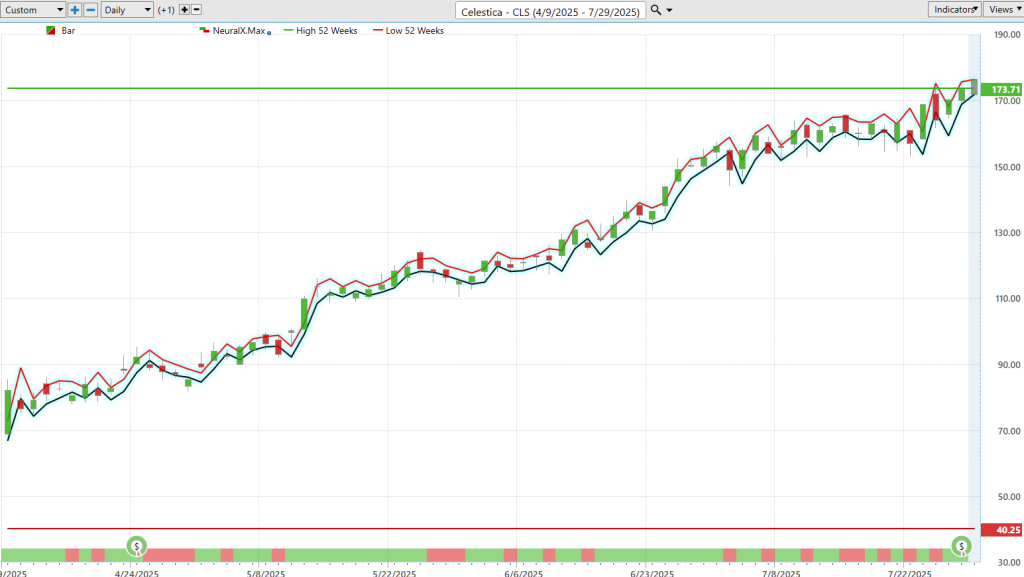
Task: Click the right dollar-sign dividend marker
Action: coord(961,546)
